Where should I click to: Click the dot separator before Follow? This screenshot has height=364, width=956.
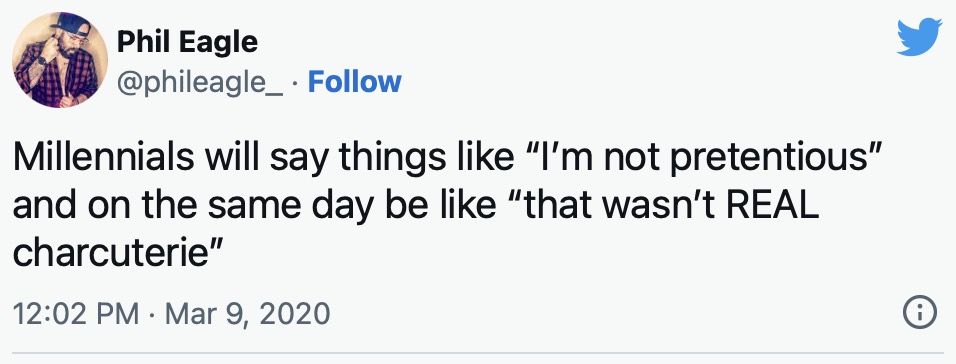(295, 83)
